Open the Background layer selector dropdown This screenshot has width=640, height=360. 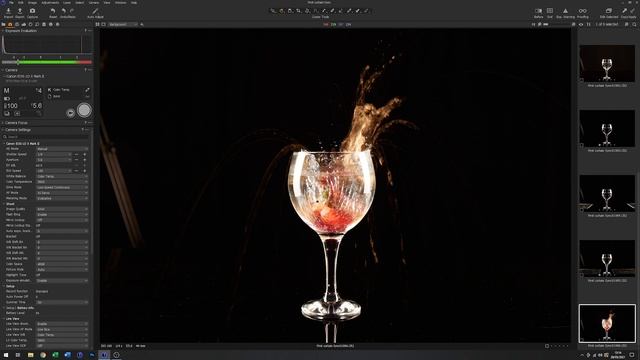[x=122, y=24]
